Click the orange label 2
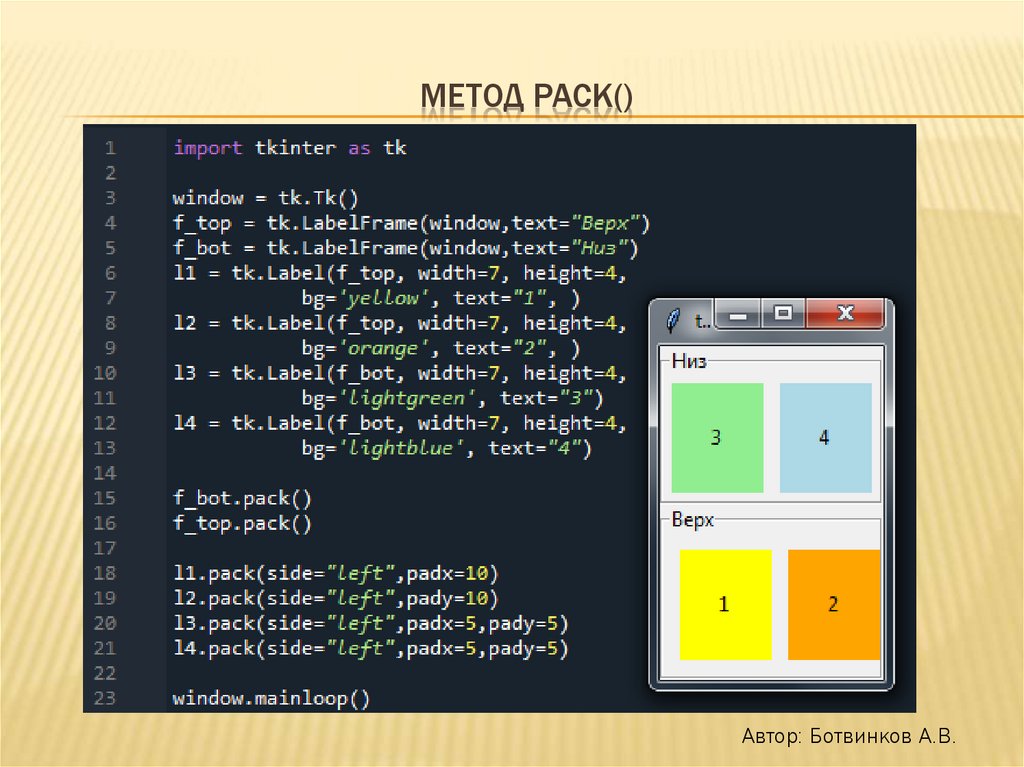Image resolution: width=1024 pixels, height=767 pixels. tap(834, 604)
